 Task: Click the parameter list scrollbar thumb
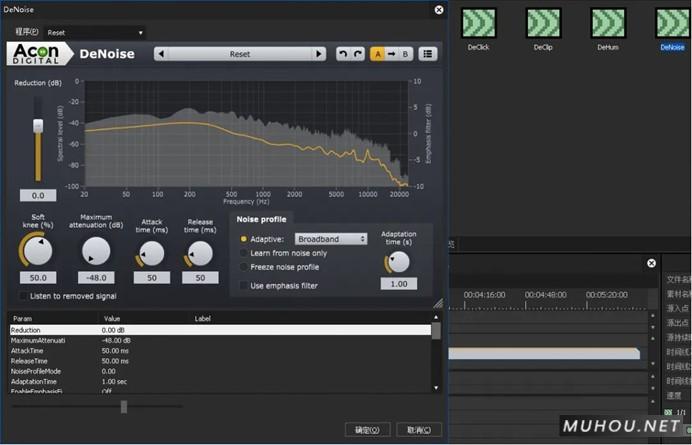[x=436, y=331]
